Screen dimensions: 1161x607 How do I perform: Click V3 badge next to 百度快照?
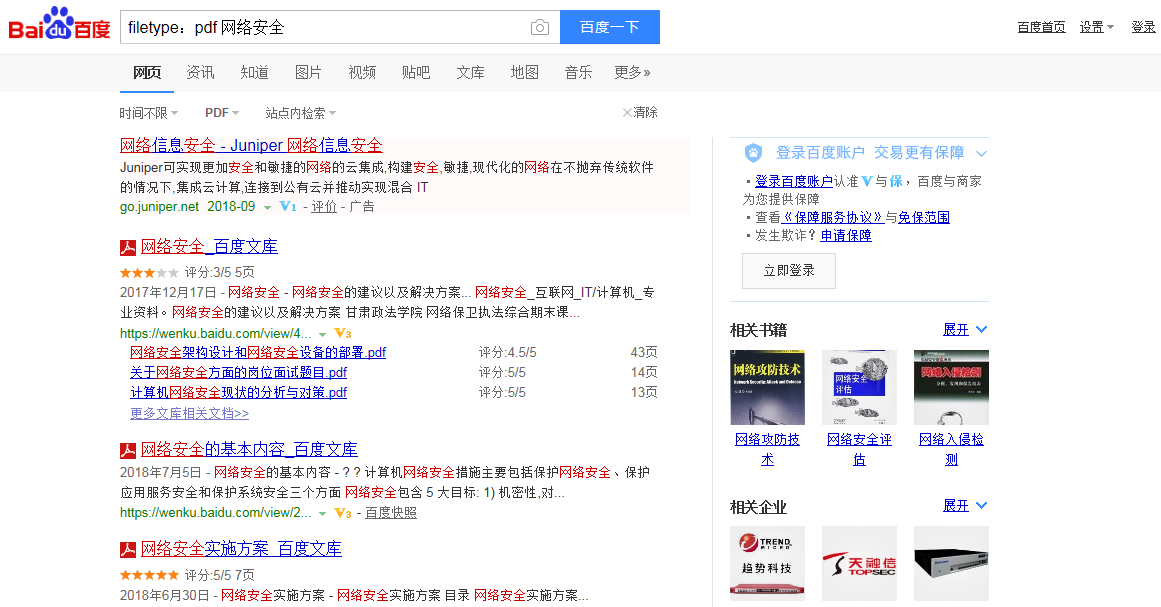click(343, 512)
